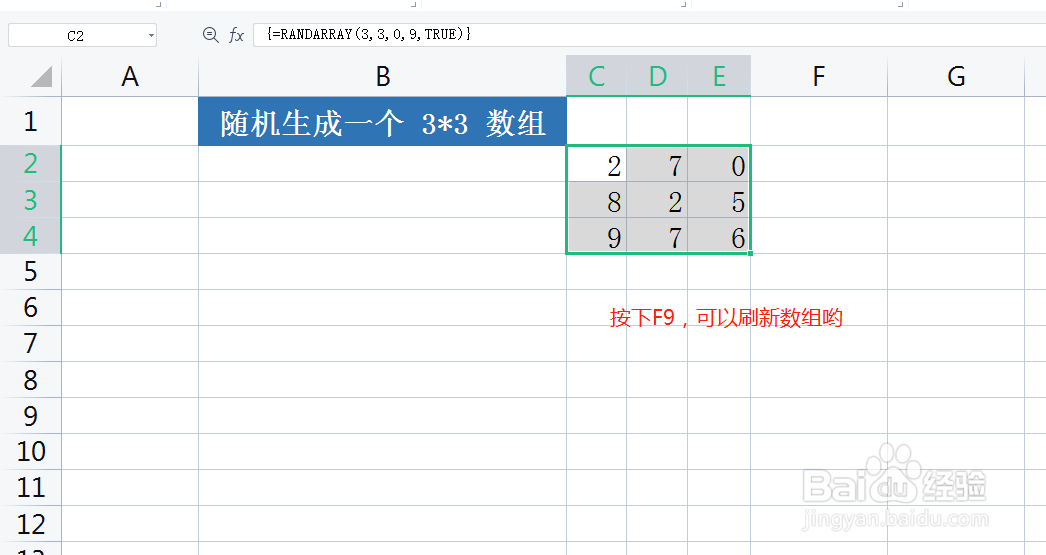Image resolution: width=1046 pixels, height=555 pixels.
Task: Select row 10 header
Action: 31,452
